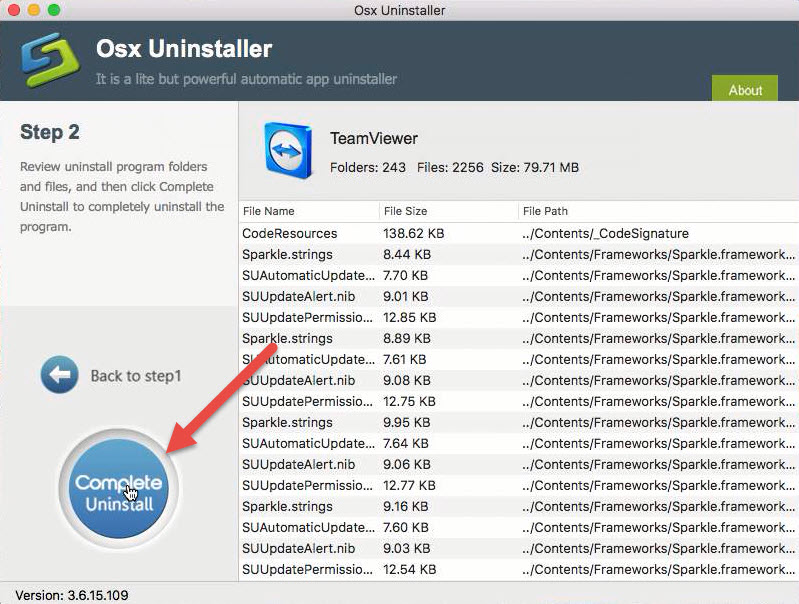Viewport: 799px width, 604px height.
Task: Select SUUpdatePermissio row sized 12.85 KB
Action: pyautogui.click(x=519, y=318)
